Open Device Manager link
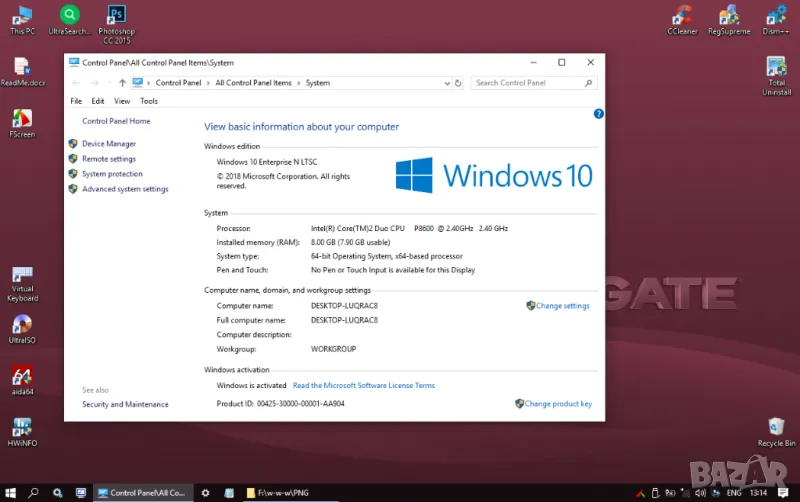The image size is (800, 502). click(109, 144)
